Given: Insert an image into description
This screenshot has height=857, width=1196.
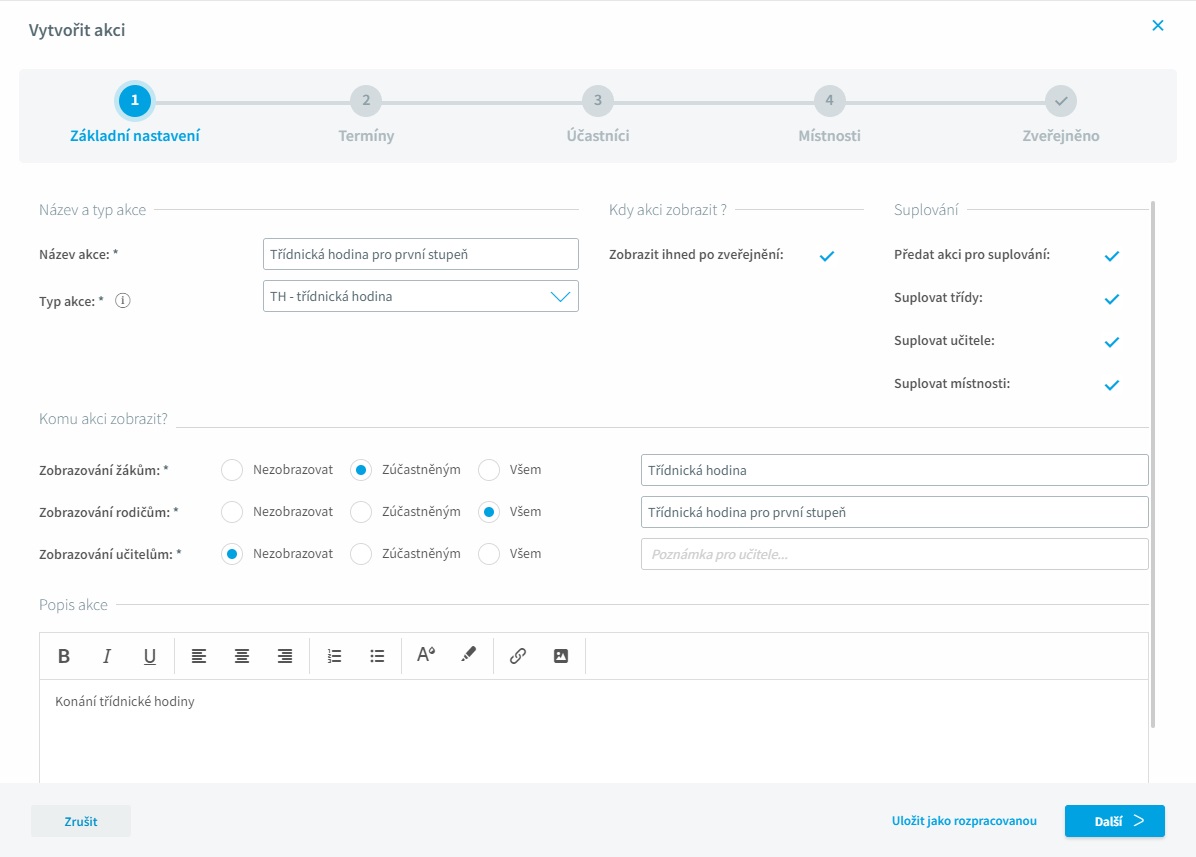Looking at the screenshot, I should click(561, 656).
